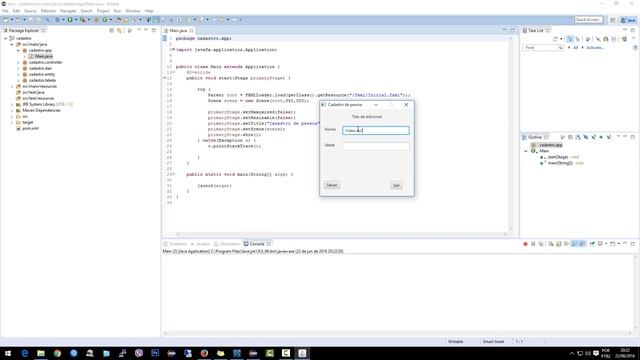Click the Eclipse New file toolbar icon
The height and width of the screenshot is (360, 640).
click(6, 20)
